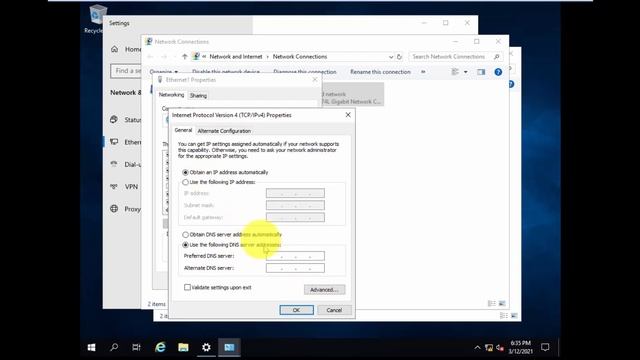Show more toolbar commands chevron
This screenshot has width=640, height=360.
pos(423,72)
